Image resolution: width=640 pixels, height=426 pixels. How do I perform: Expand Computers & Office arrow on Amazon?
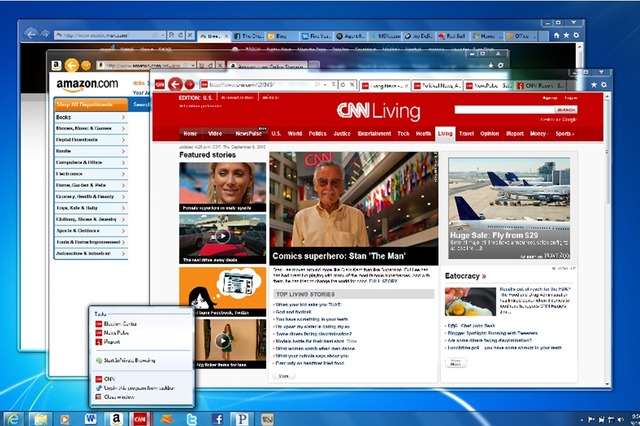pos(123,162)
